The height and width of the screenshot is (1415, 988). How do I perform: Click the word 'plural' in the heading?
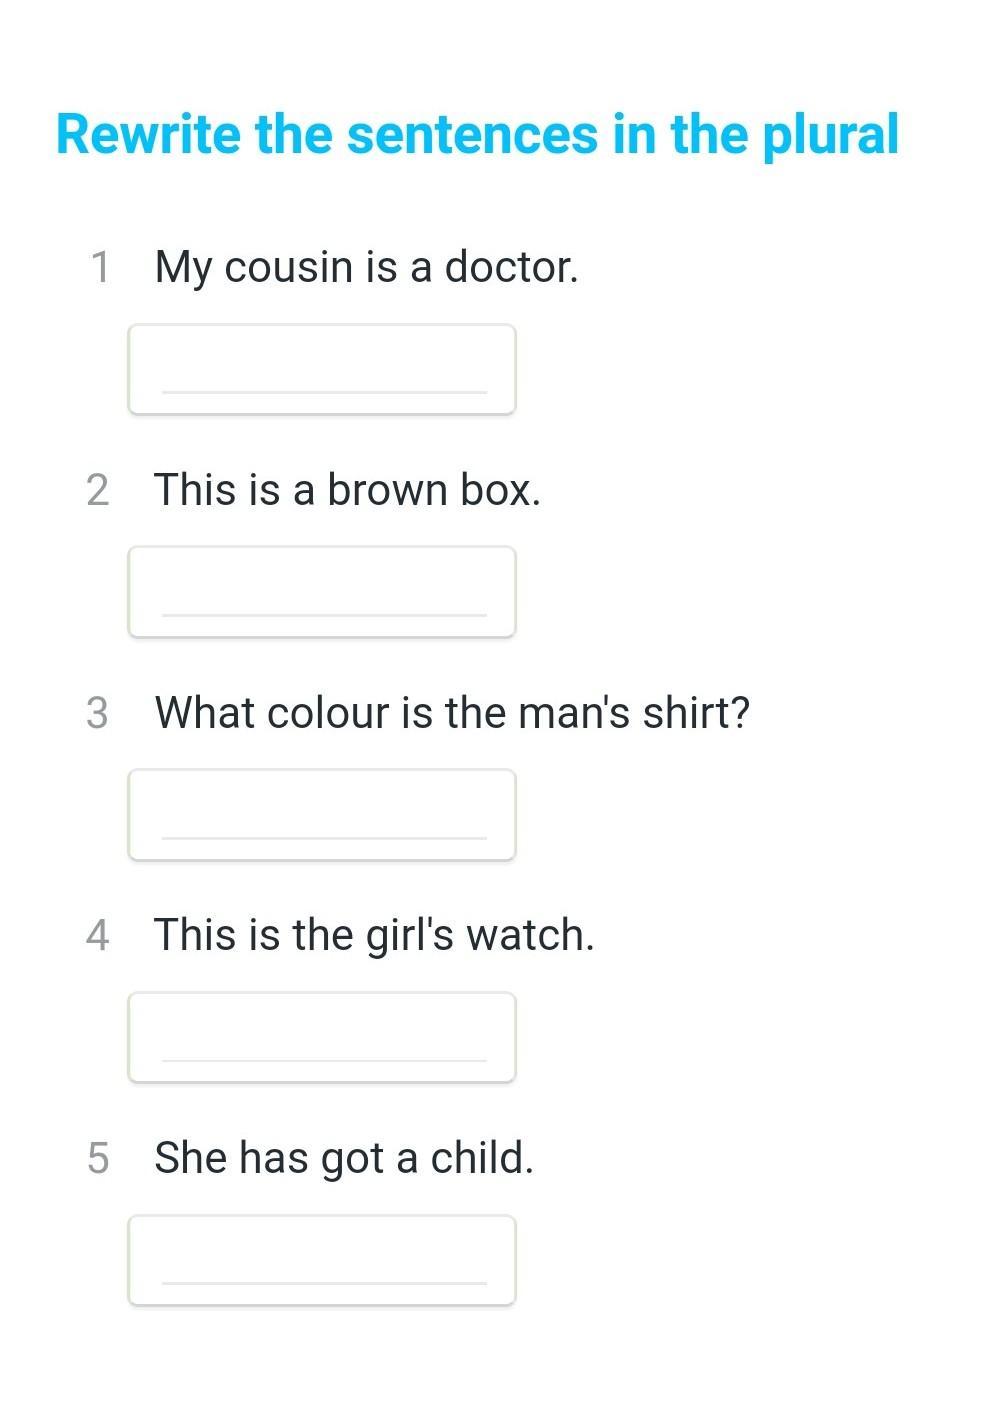(x=830, y=137)
